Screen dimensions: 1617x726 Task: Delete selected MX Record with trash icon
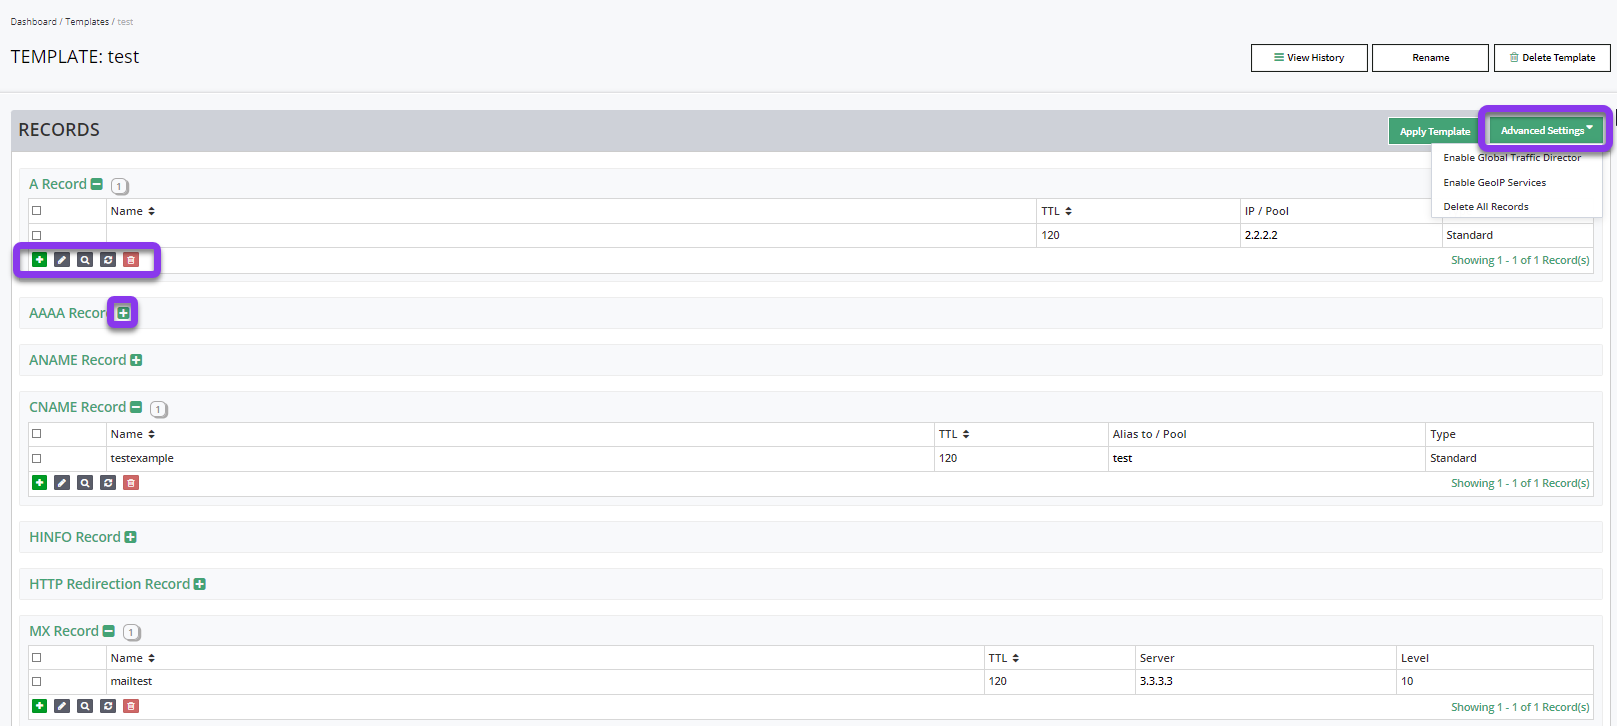131,706
